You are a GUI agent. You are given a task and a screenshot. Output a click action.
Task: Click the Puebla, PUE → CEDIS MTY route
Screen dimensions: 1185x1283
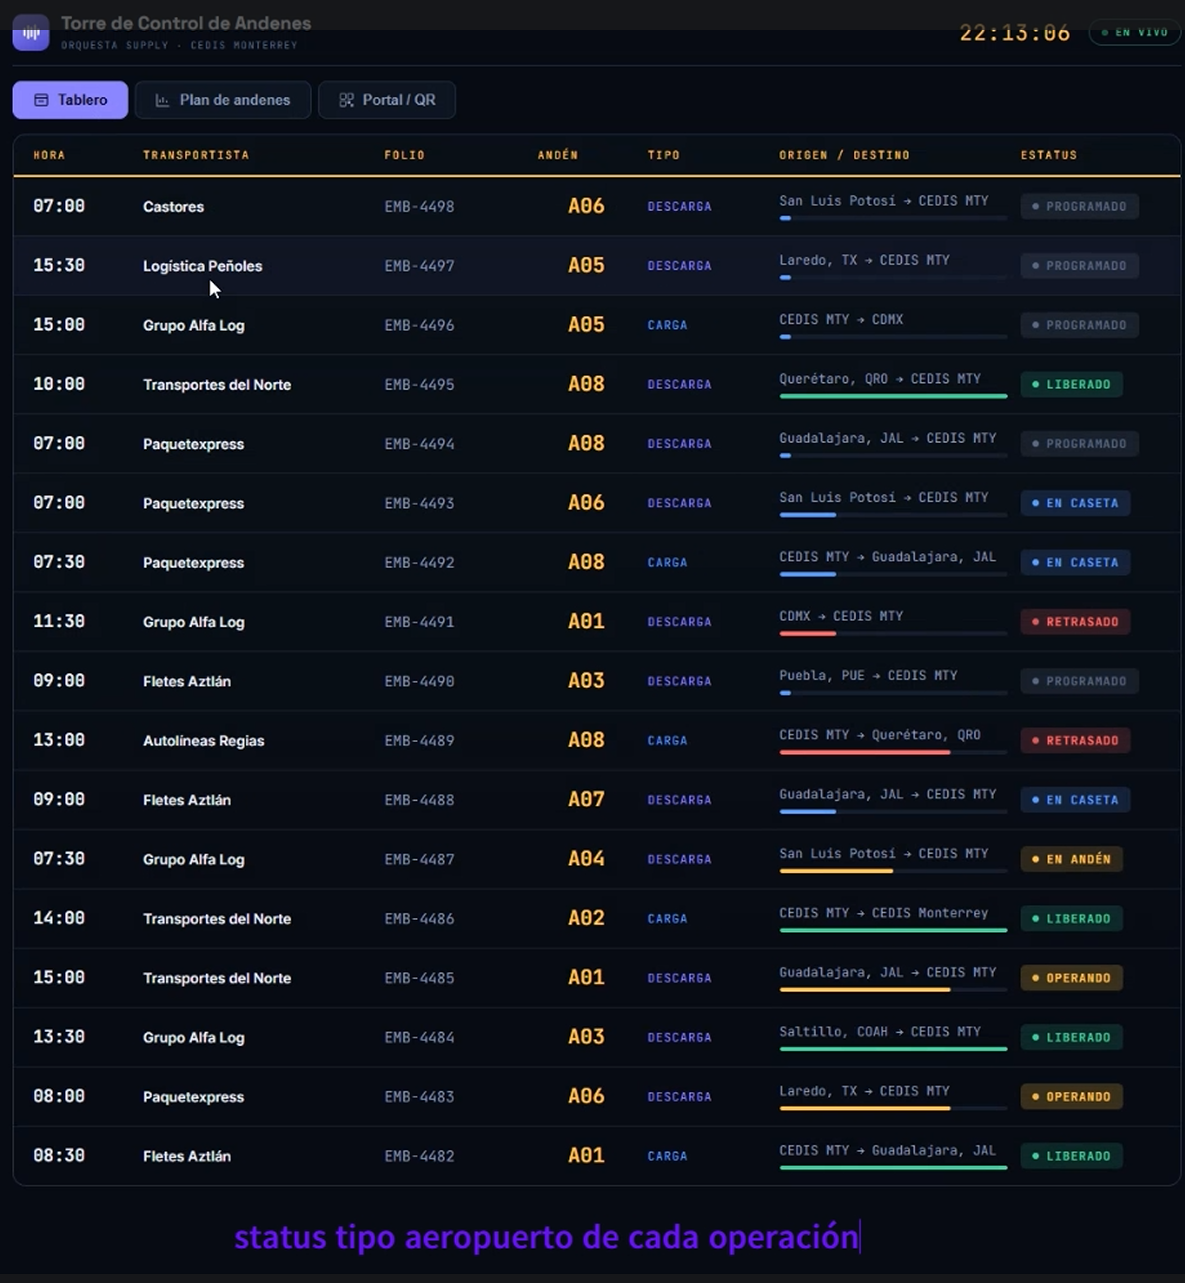pos(868,675)
